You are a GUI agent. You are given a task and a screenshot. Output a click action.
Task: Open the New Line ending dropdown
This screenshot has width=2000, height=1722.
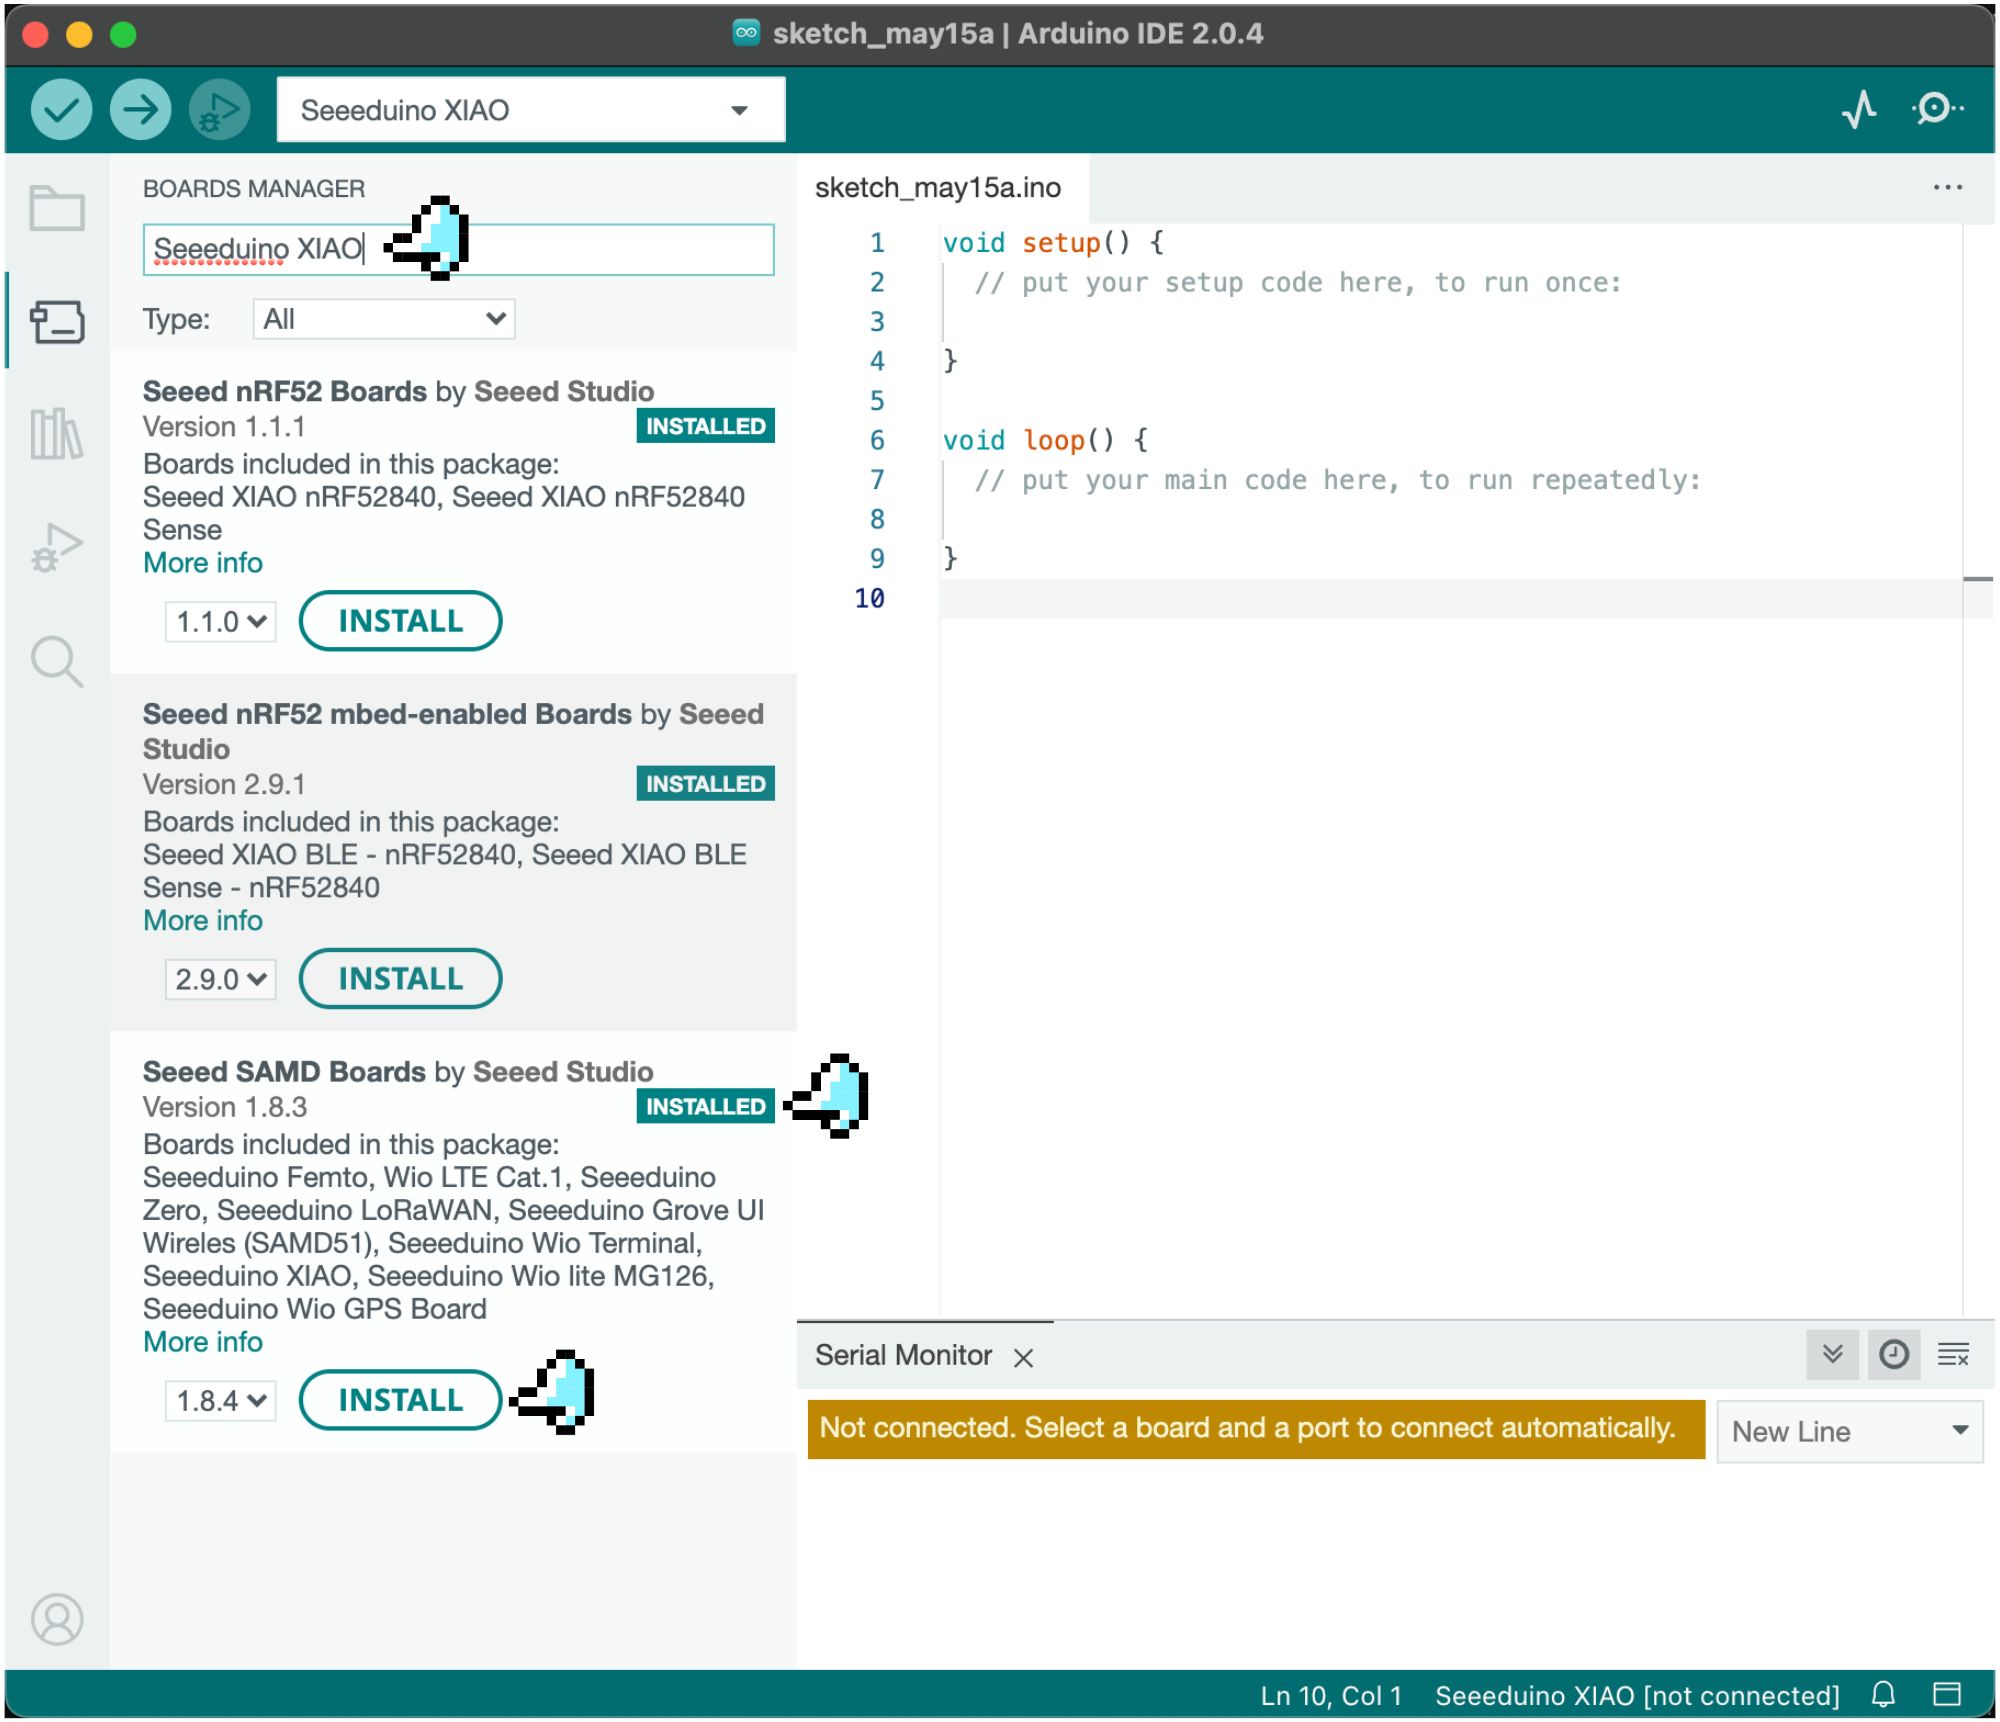(x=1849, y=1431)
